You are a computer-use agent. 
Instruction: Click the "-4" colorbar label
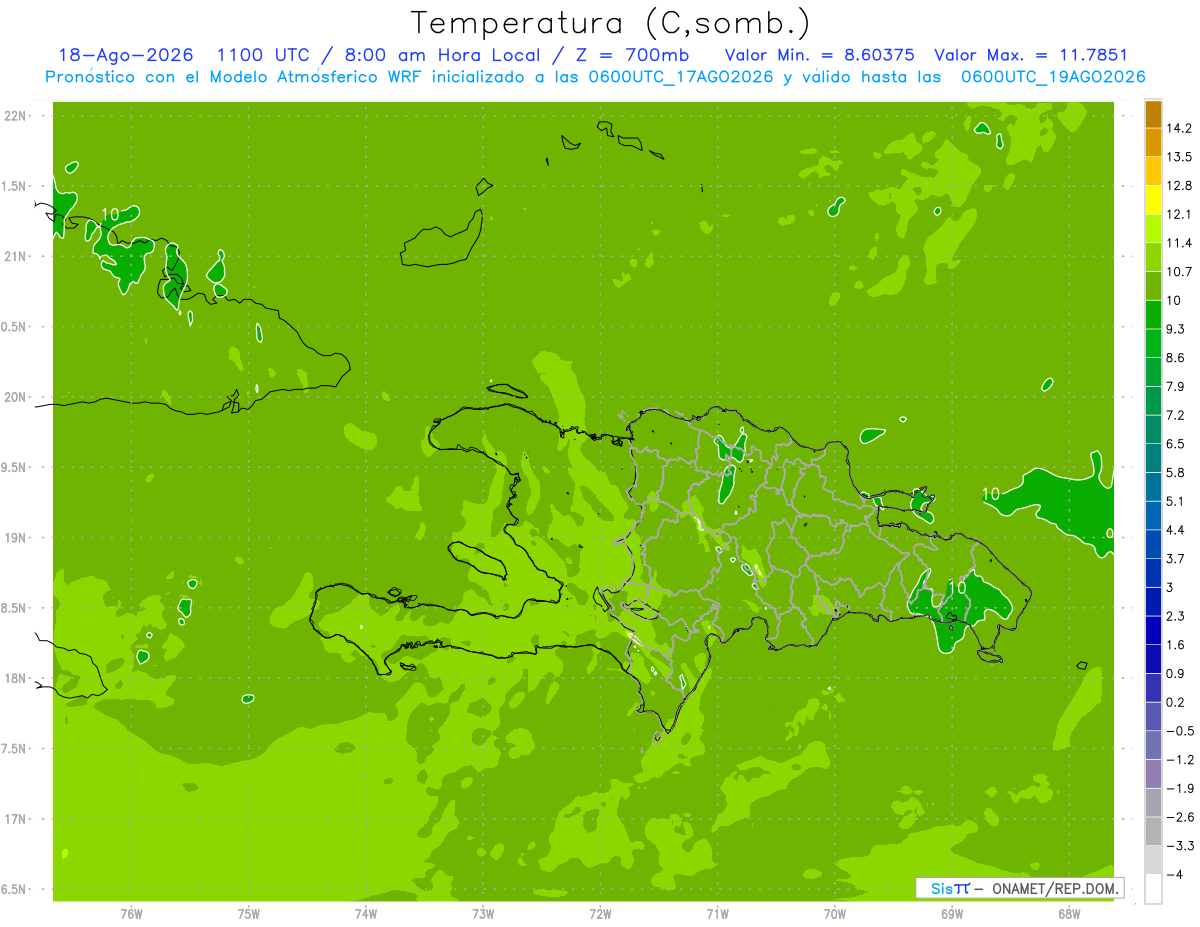coord(1174,875)
